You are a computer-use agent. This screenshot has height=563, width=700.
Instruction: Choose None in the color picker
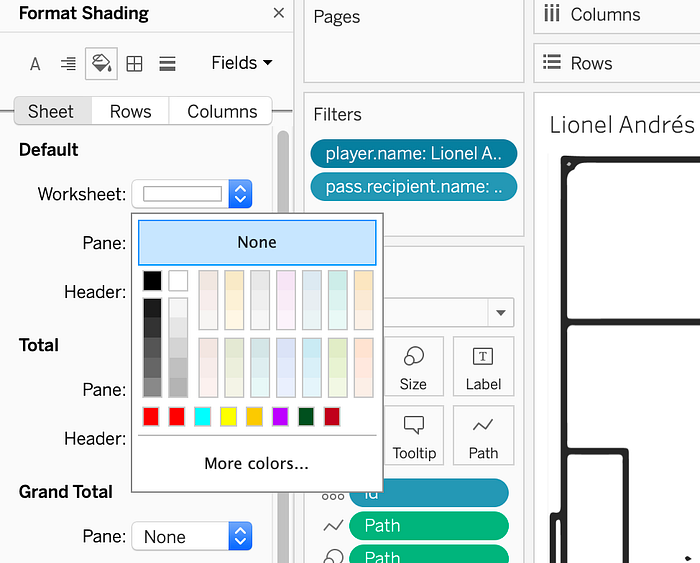pos(257,242)
